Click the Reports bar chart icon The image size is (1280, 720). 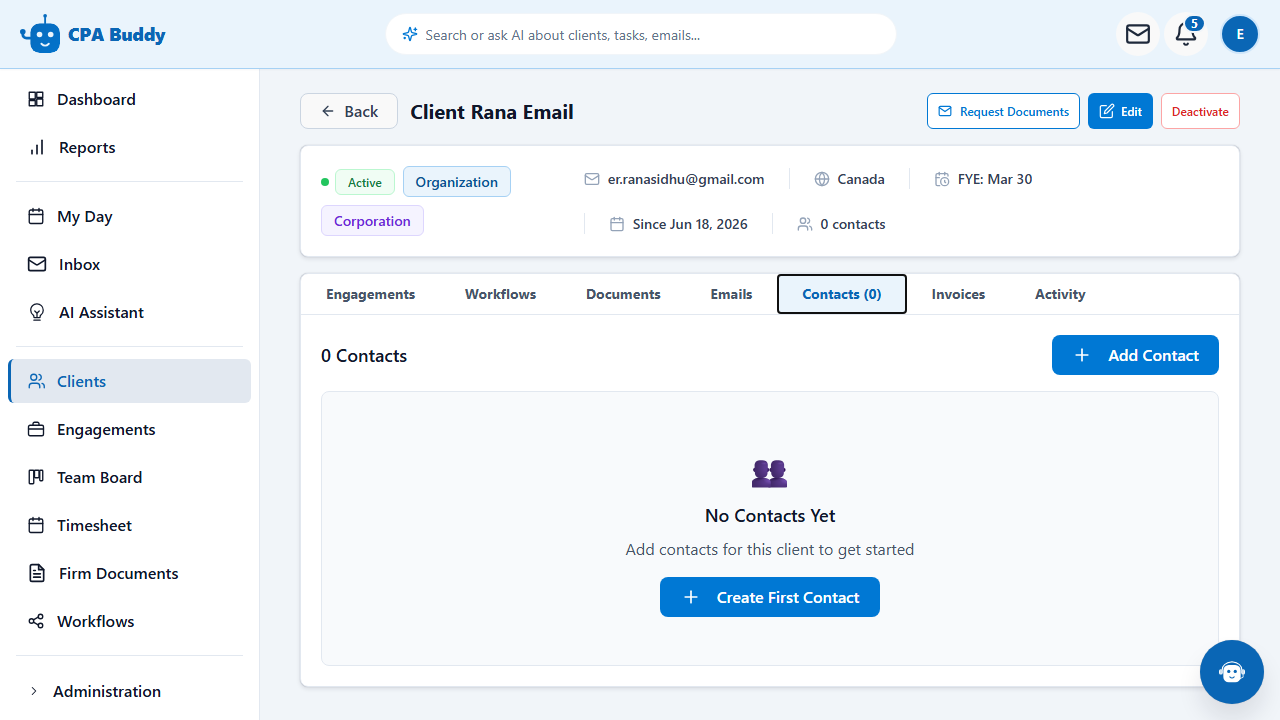click(x=37, y=147)
